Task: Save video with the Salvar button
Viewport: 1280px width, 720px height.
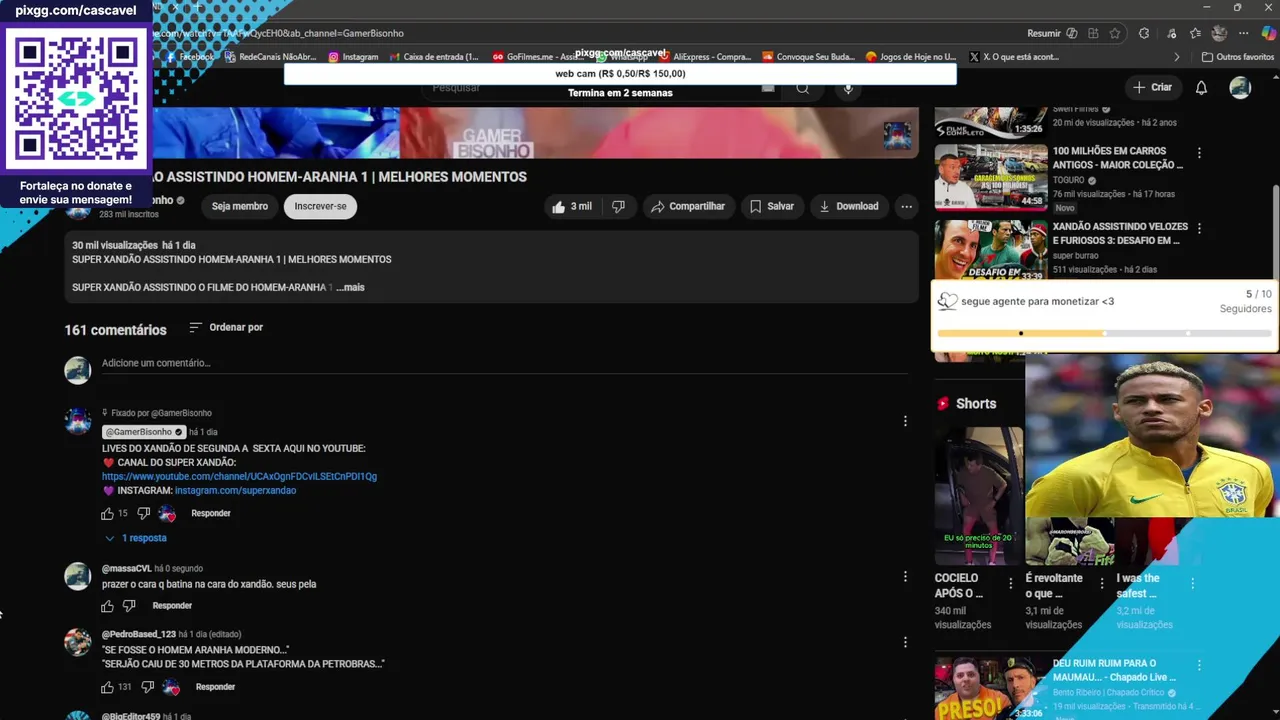Action: pos(772,207)
